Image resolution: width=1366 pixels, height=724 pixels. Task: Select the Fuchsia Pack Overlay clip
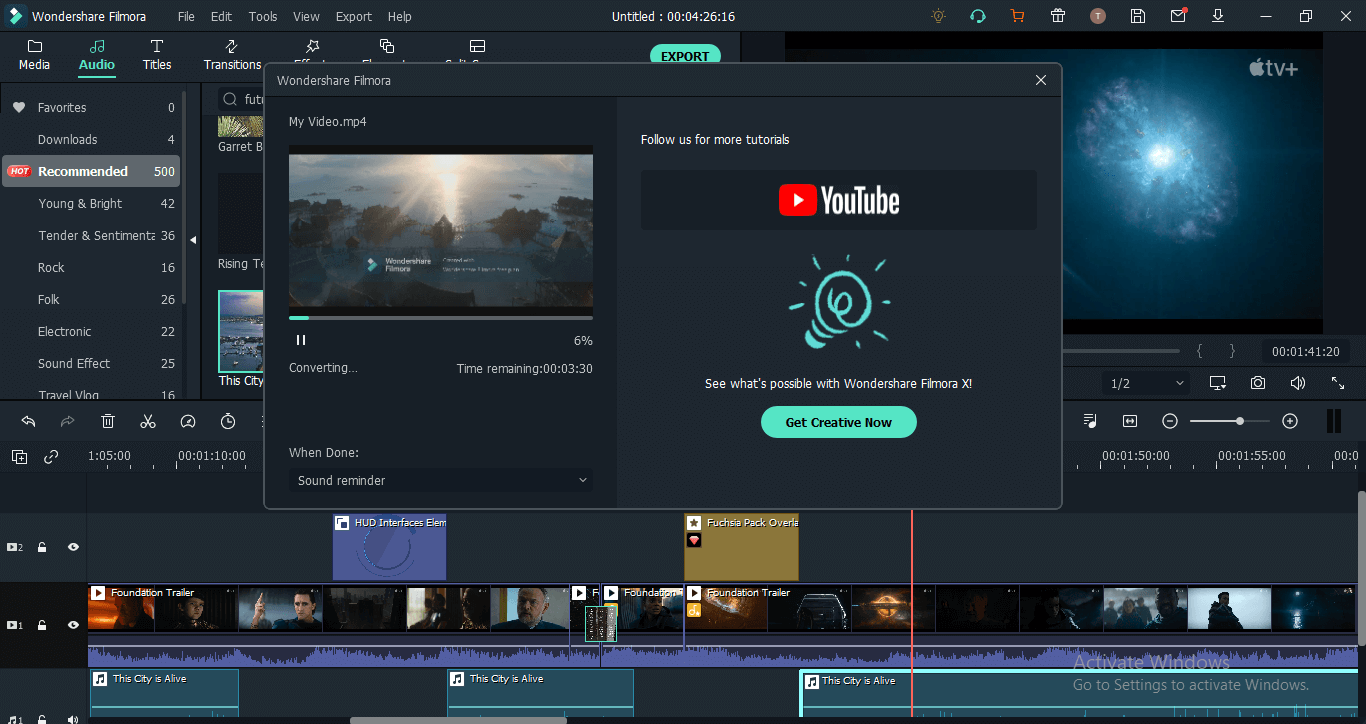pos(741,547)
